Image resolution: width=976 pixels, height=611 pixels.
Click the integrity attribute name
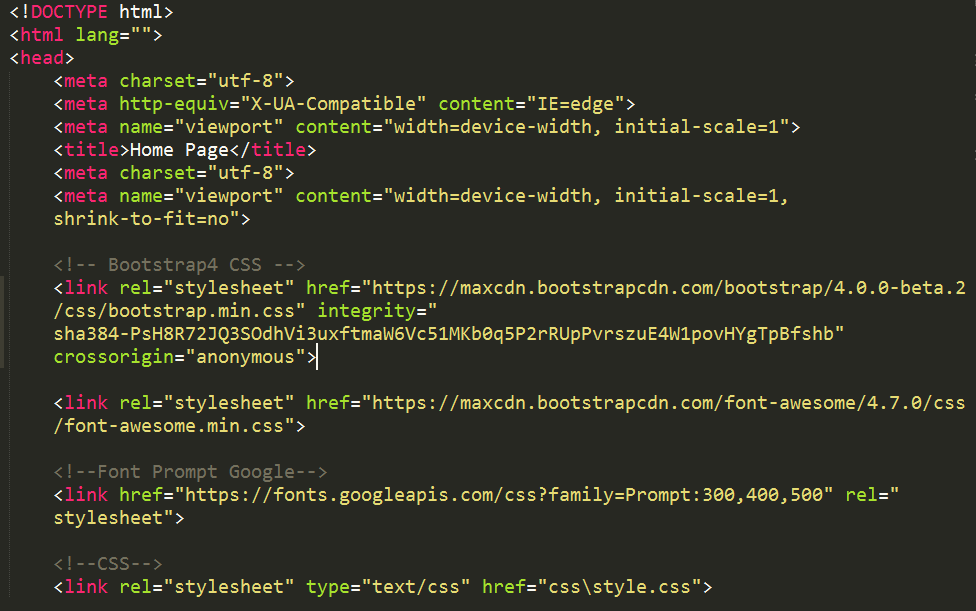click(367, 311)
